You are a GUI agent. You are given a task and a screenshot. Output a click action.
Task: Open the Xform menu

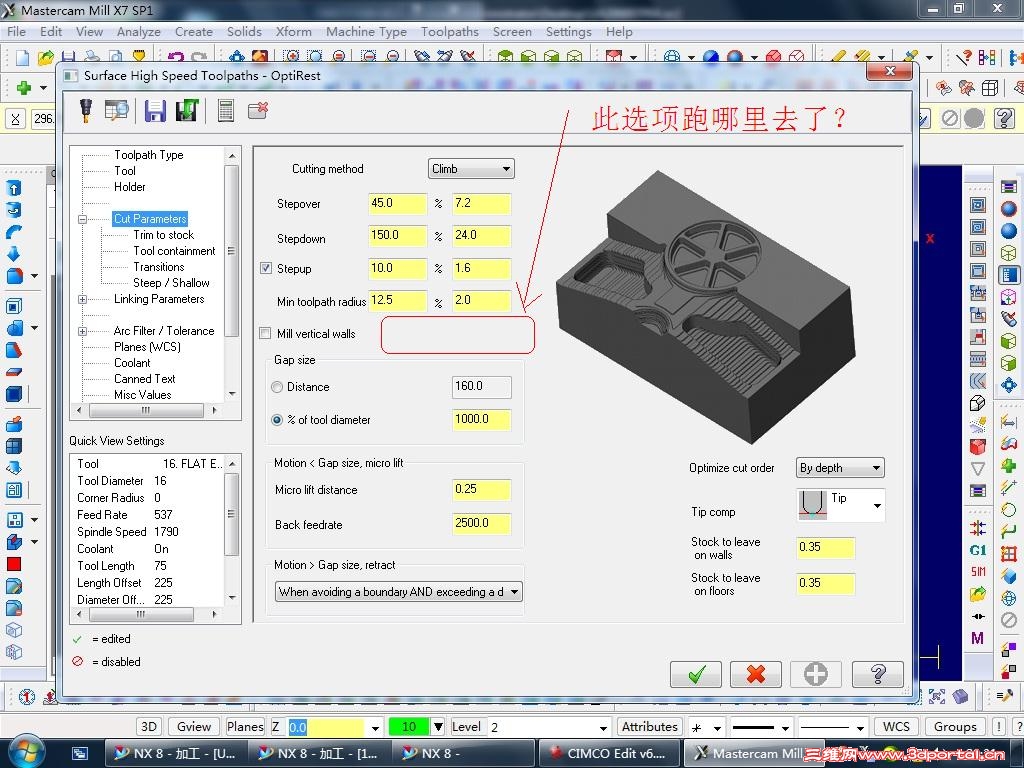[293, 31]
